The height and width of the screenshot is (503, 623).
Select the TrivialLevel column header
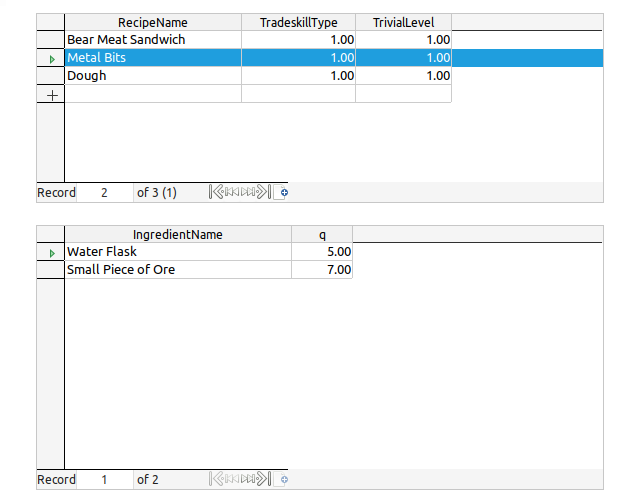pos(403,22)
